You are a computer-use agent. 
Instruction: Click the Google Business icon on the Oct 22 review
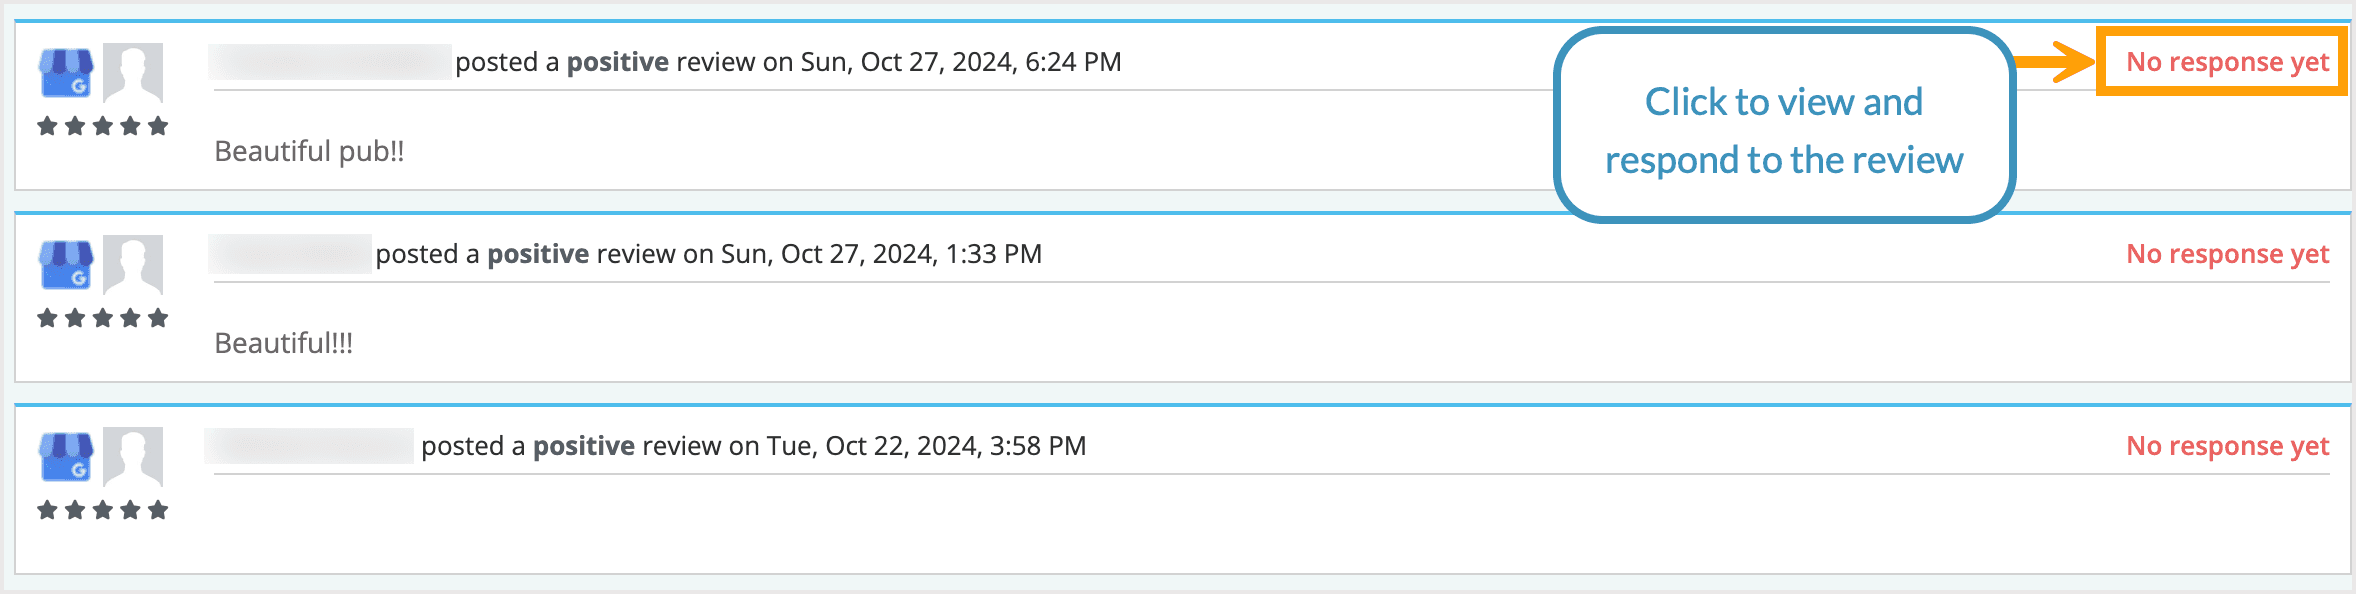click(67, 459)
